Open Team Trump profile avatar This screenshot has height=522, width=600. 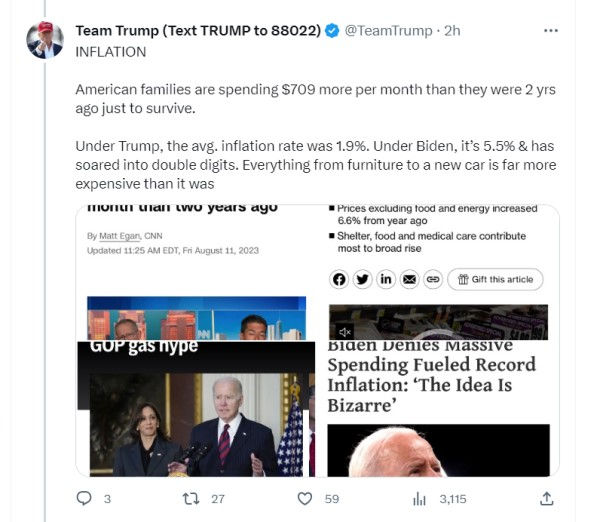coord(45,40)
